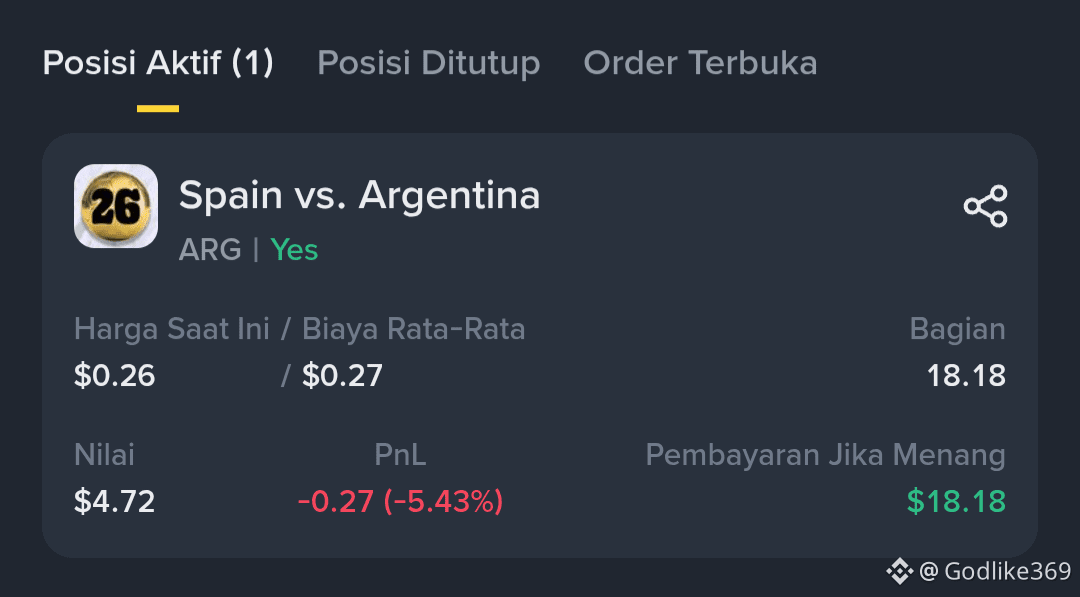1080x597 pixels.
Task: Click the 18.18 shares amount
Action: [966, 376]
